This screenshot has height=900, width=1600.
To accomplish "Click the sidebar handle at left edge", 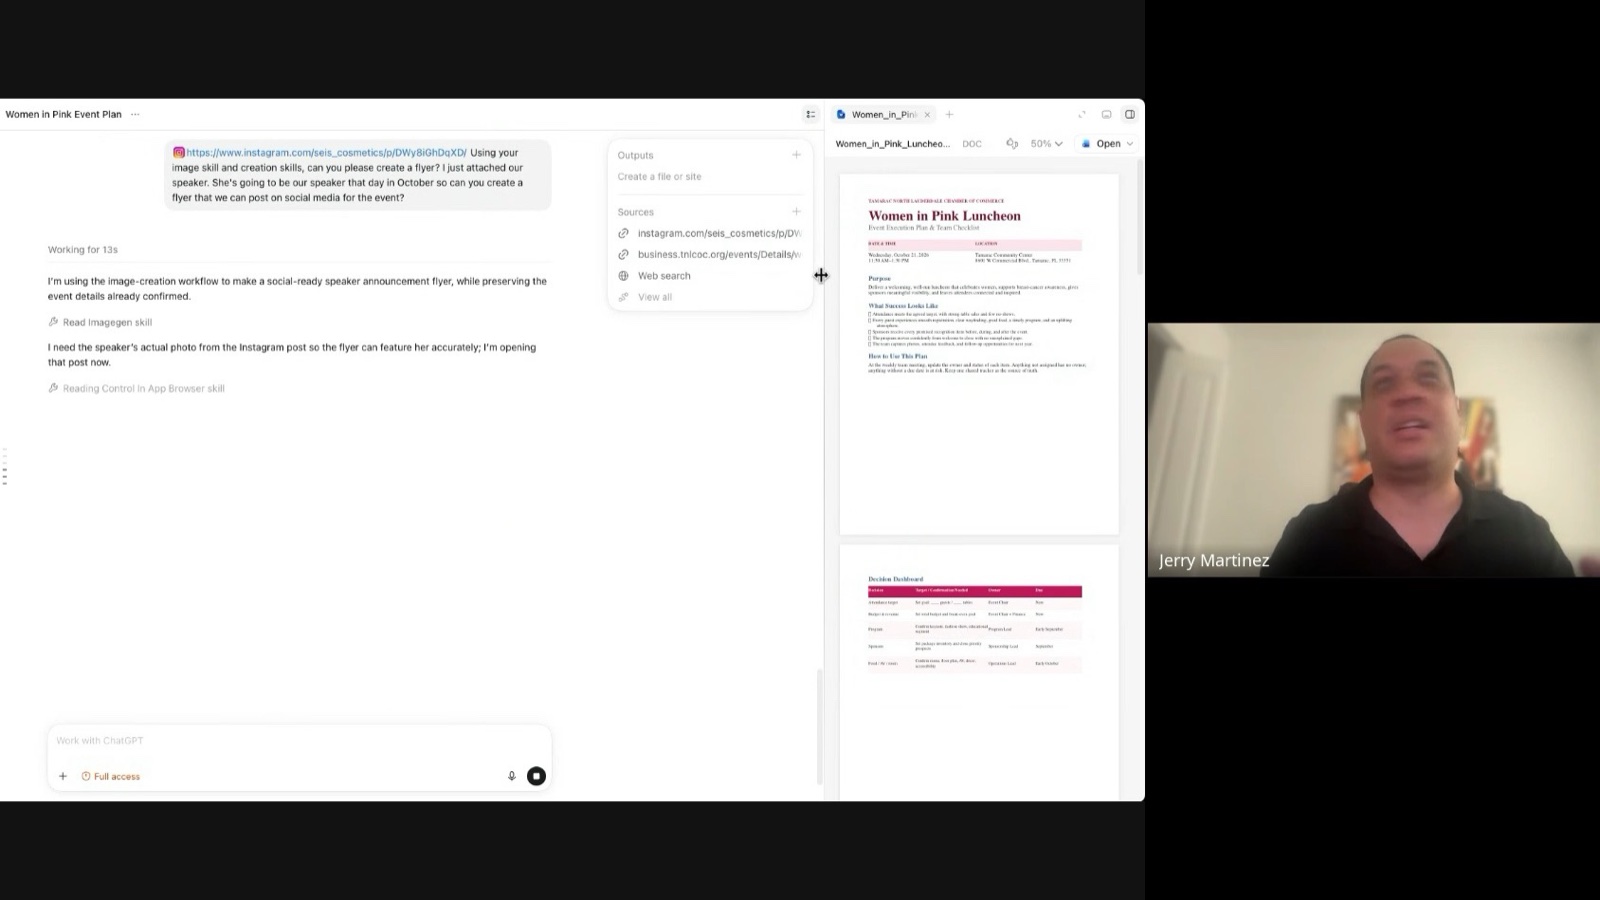I will point(5,466).
